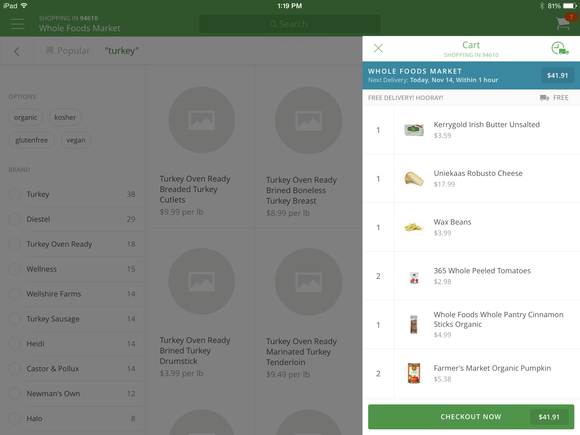Tap Next Delivery Today, Nov 14 text

tap(433, 80)
